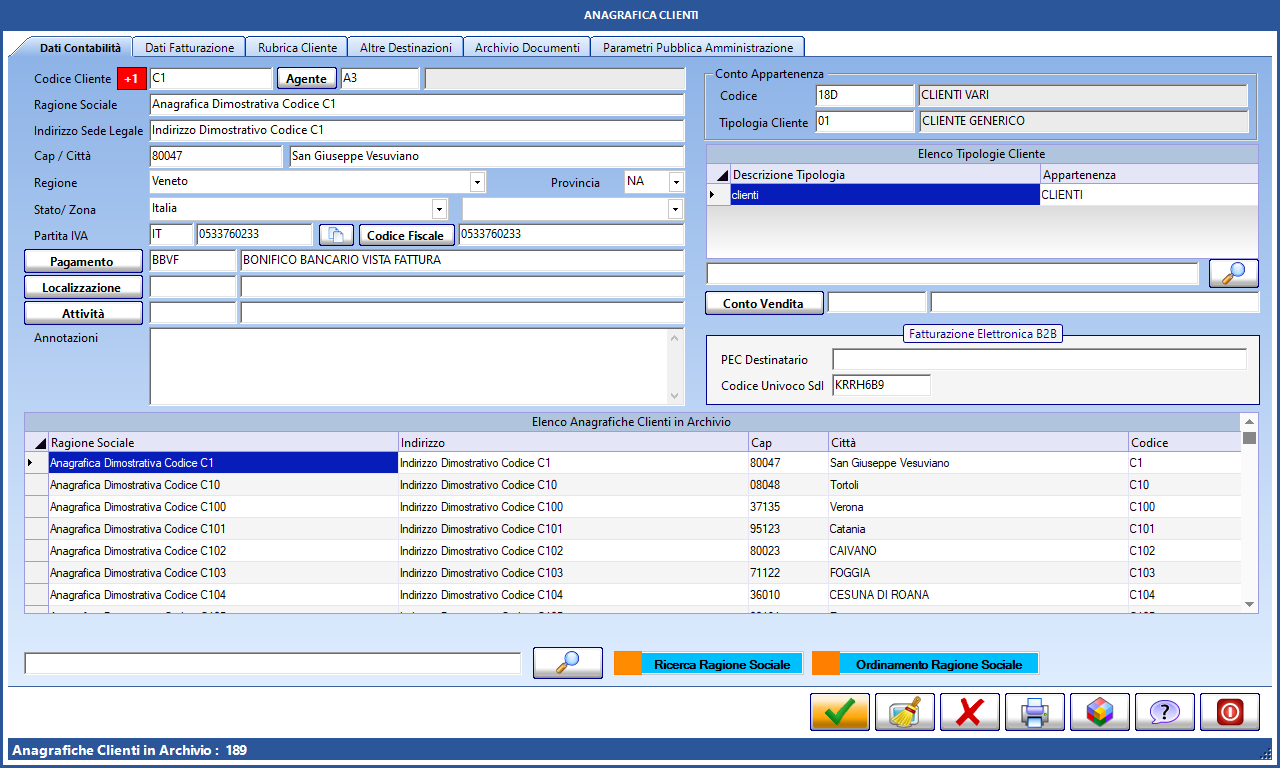Image resolution: width=1280 pixels, height=768 pixels.
Task: Search customer types with the magnifier icon
Action: [1234, 273]
